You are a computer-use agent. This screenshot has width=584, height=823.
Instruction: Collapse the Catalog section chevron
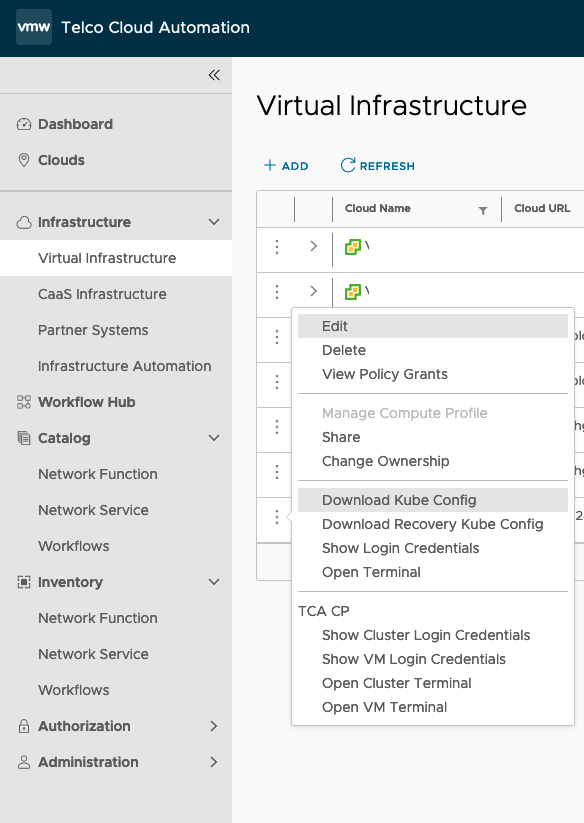click(214, 438)
